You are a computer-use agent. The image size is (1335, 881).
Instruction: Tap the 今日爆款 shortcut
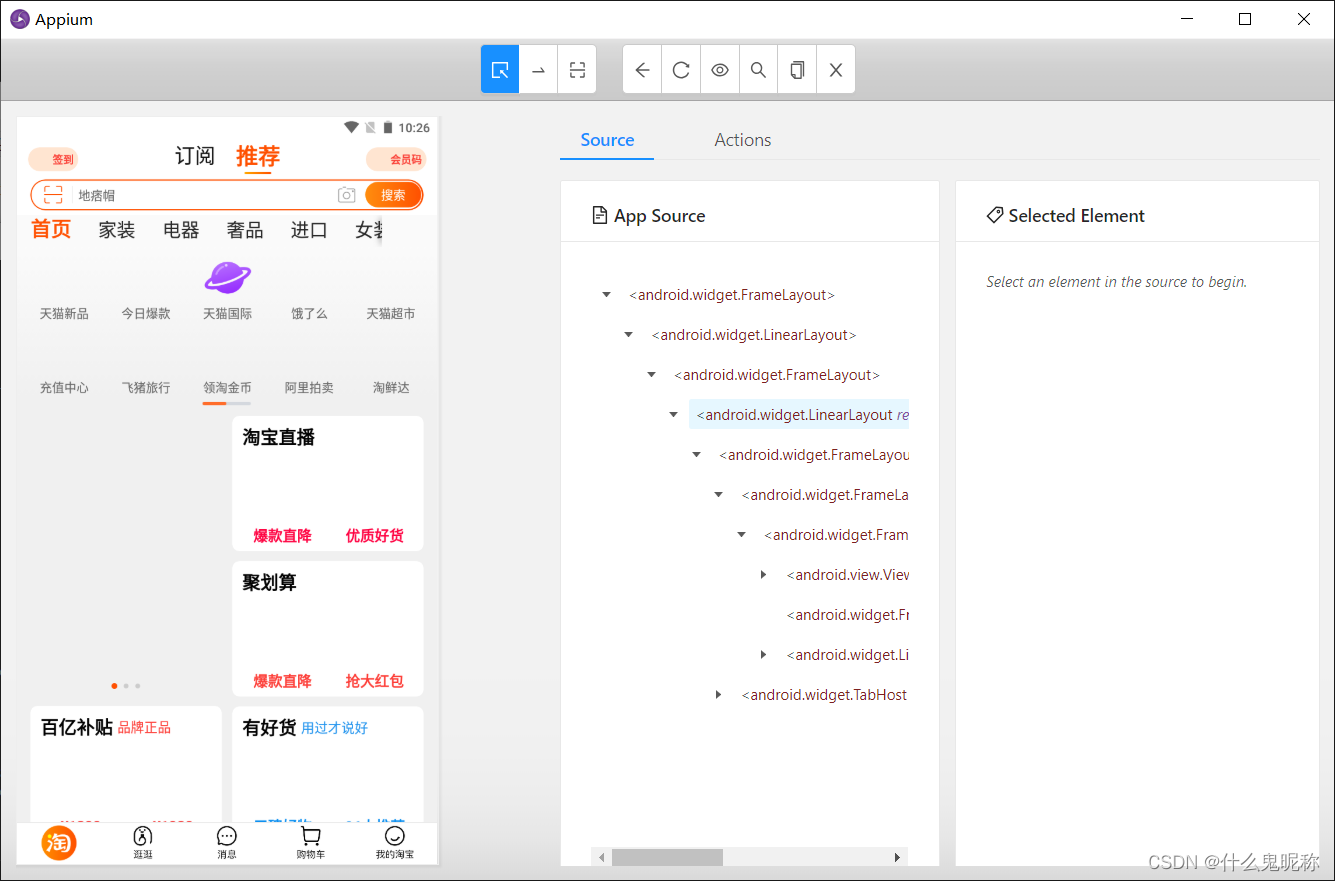coord(146,314)
